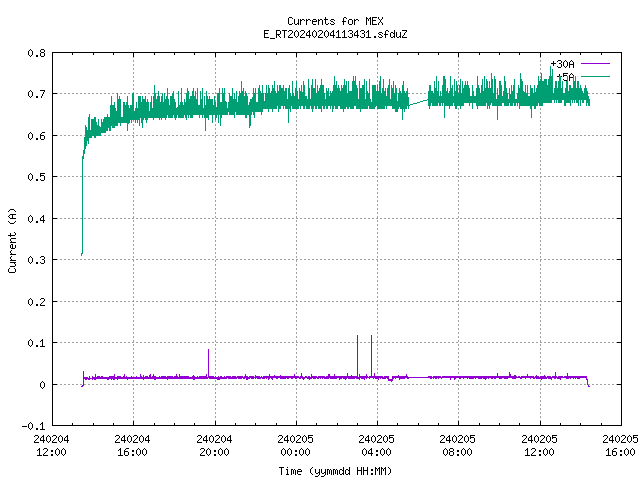Click the 0.2 y-axis tick label
The width and height of the screenshot is (640, 480).
tap(36, 302)
